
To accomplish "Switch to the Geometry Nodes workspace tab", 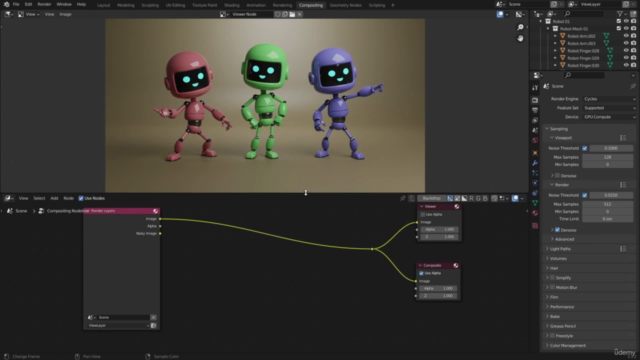I will tap(345, 5).
